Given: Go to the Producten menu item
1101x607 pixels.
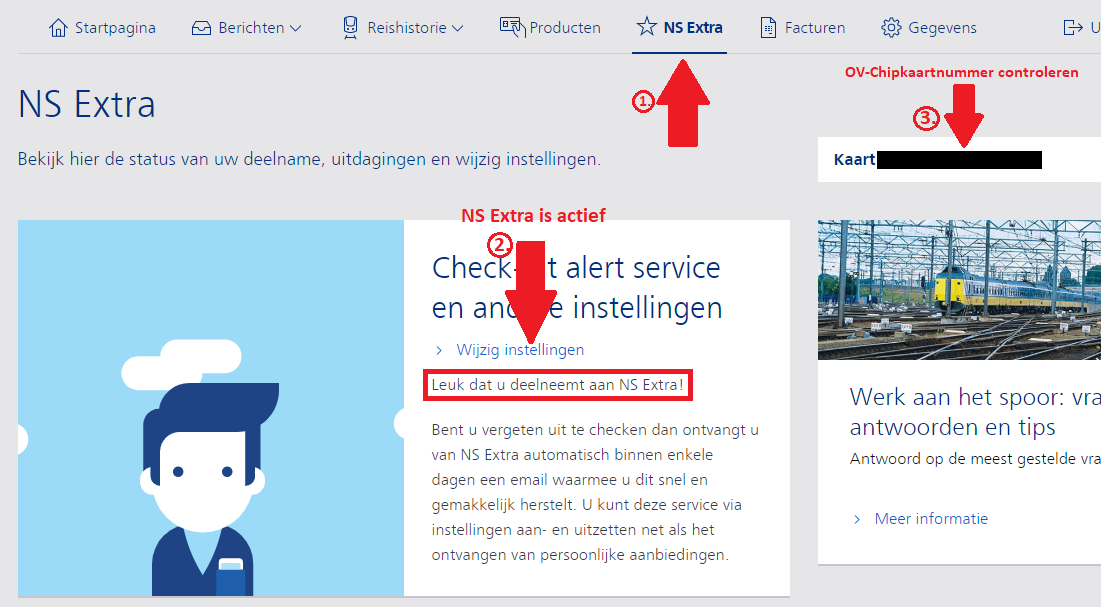Looking at the screenshot, I should coord(565,28).
